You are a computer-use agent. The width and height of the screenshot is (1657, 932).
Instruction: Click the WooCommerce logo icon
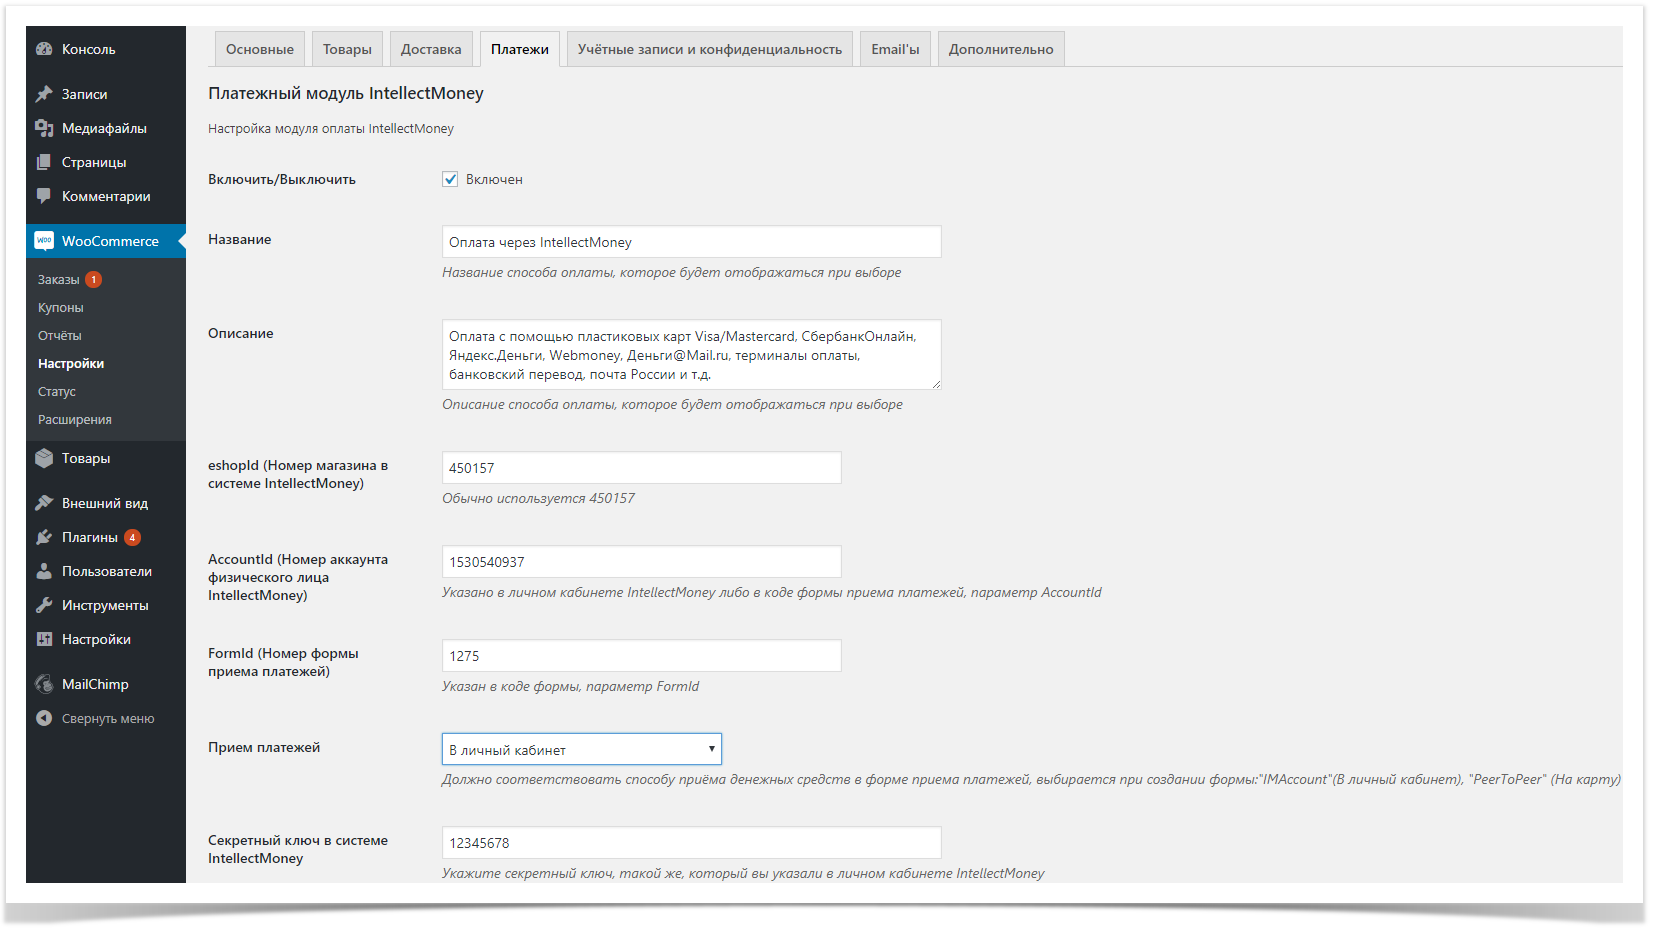pyautogui.click(x=44, y=241)
